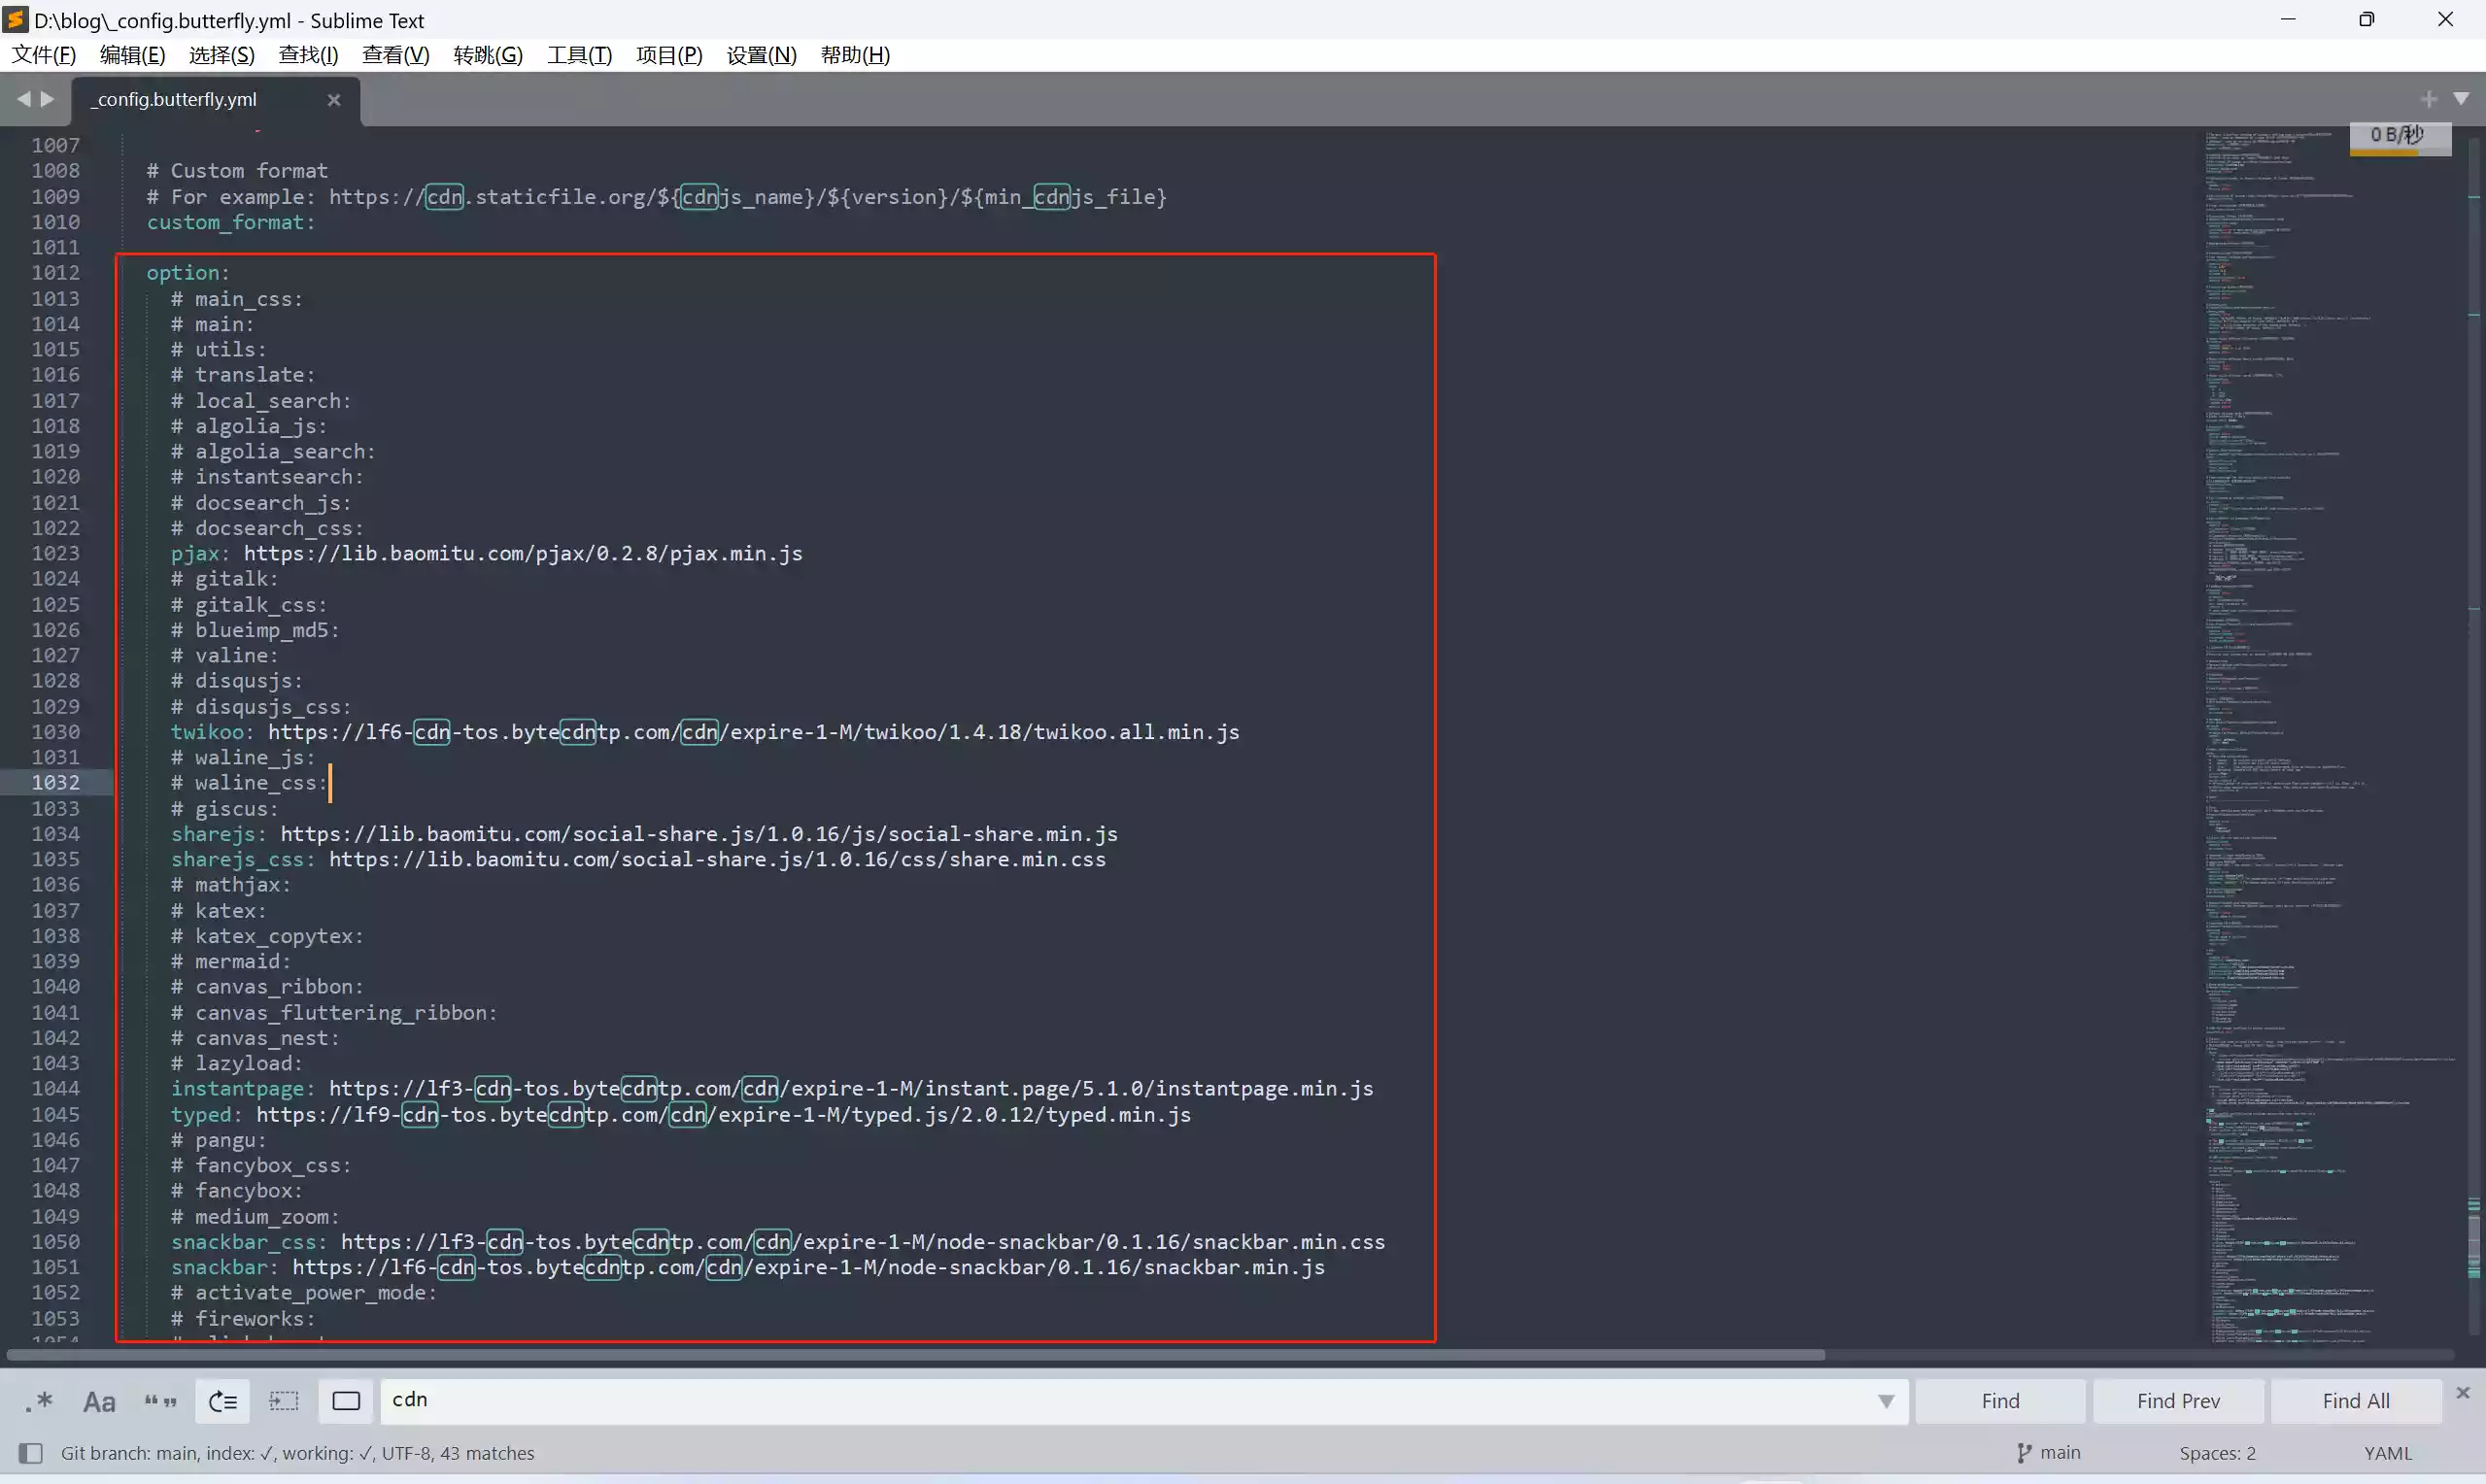Screen dimensions: 2486x1484
Task: Click Git branch main indicator
Action: click(x=2048, y=1453)
